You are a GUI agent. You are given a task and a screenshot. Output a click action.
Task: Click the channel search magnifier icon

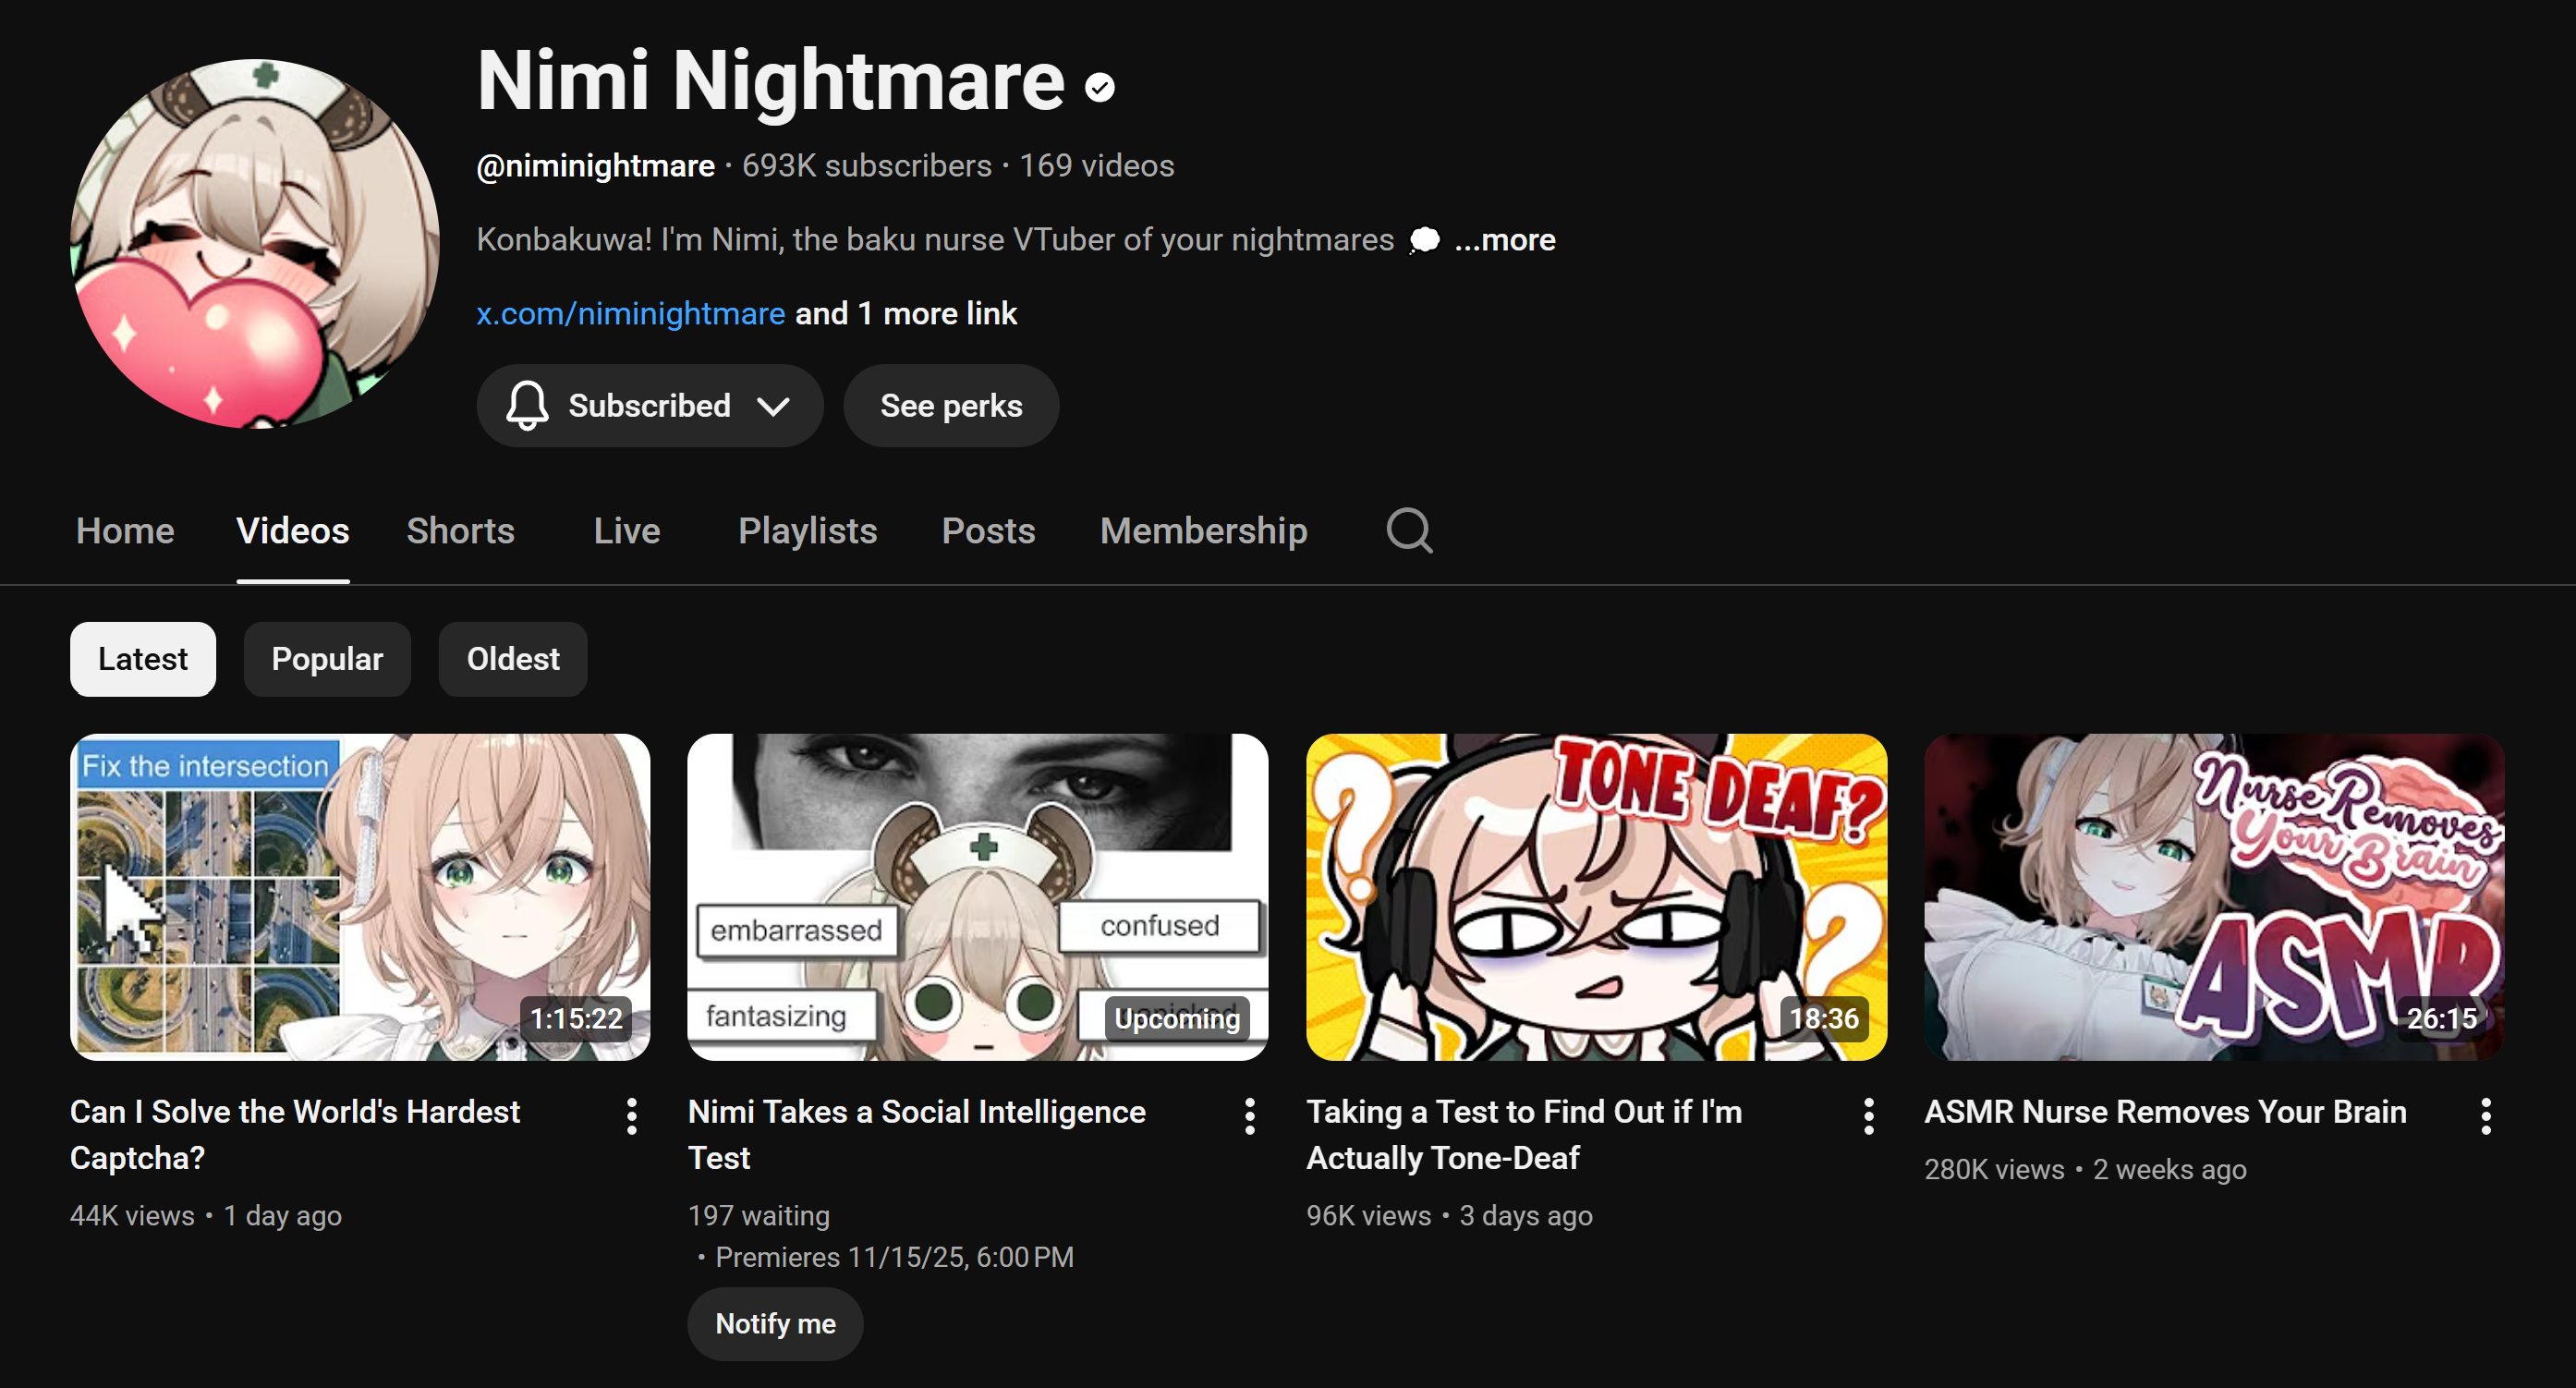pos(1409,530)
